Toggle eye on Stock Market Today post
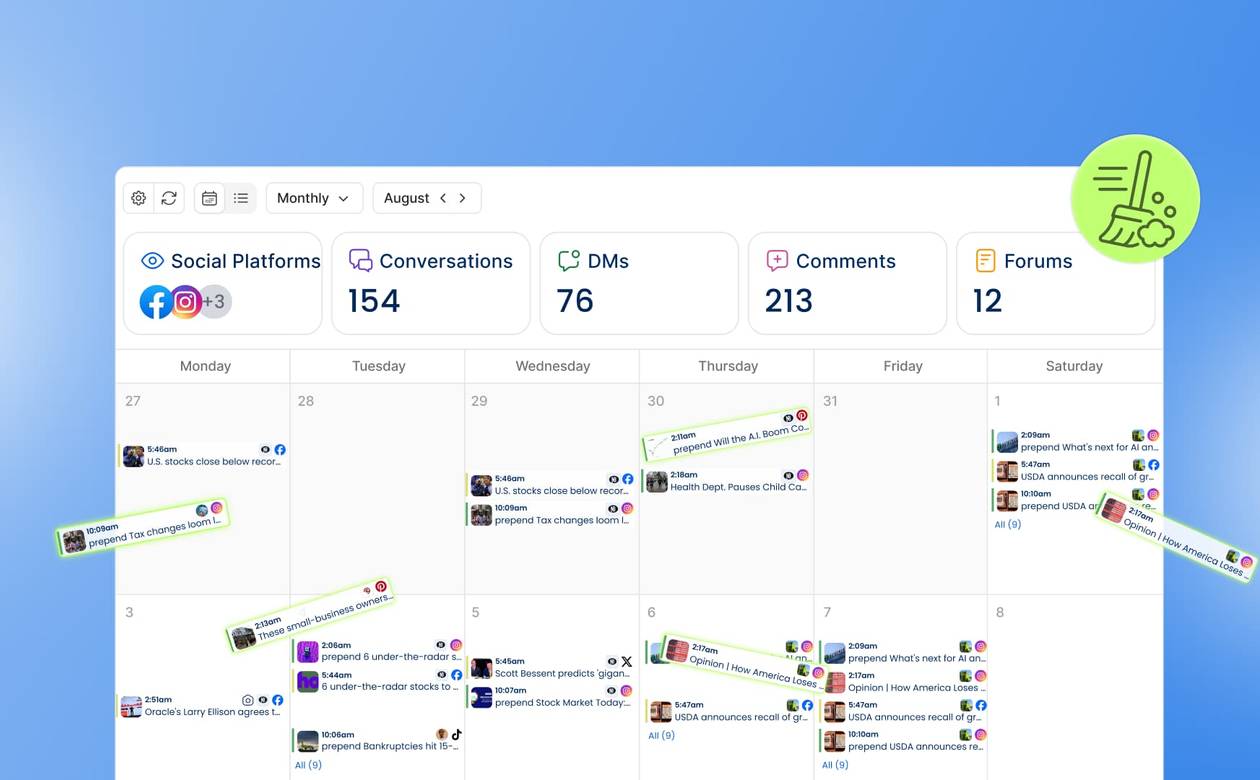This screenshot has width=1260, height=780. coord(612,691)
